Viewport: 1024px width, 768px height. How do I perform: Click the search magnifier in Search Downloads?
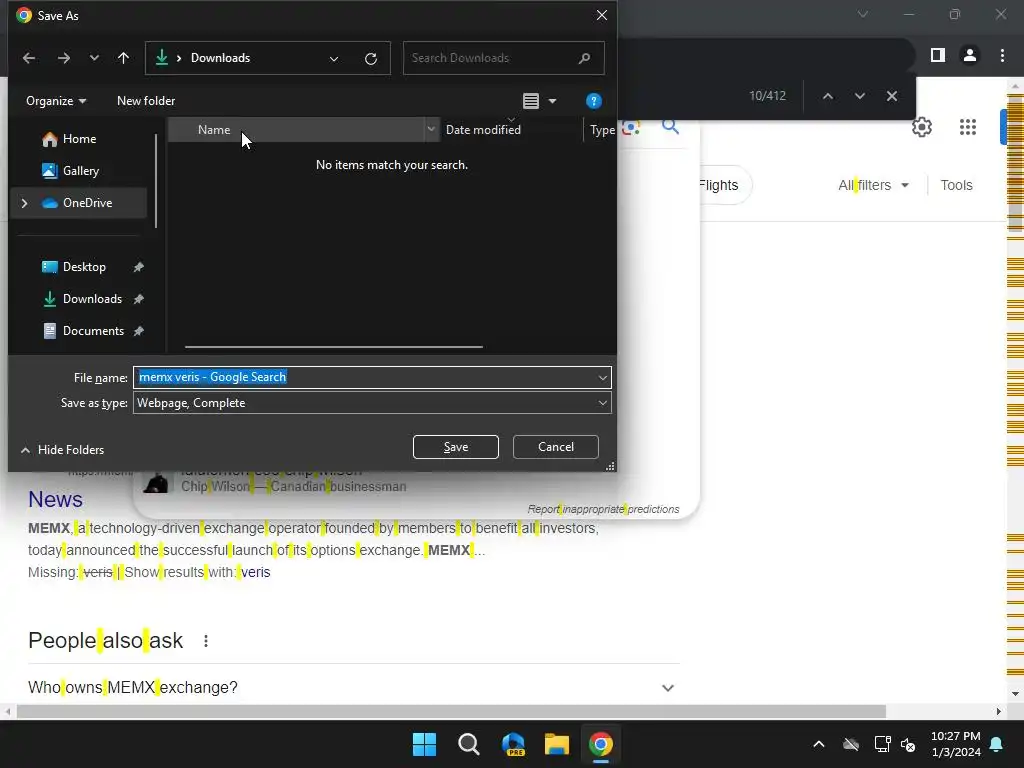tap(584, 58)
